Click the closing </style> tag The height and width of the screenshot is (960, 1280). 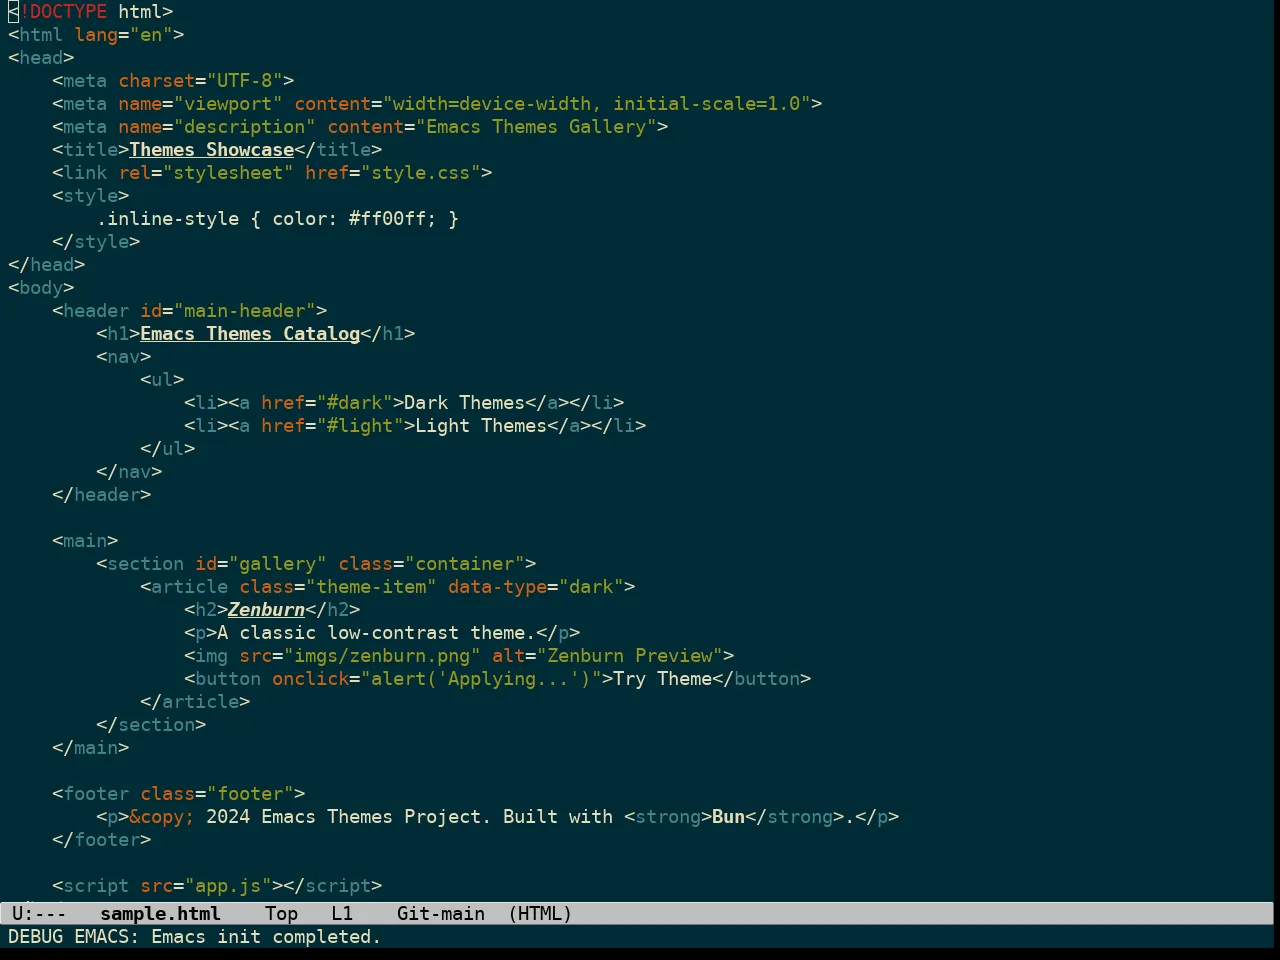[96, 241]
